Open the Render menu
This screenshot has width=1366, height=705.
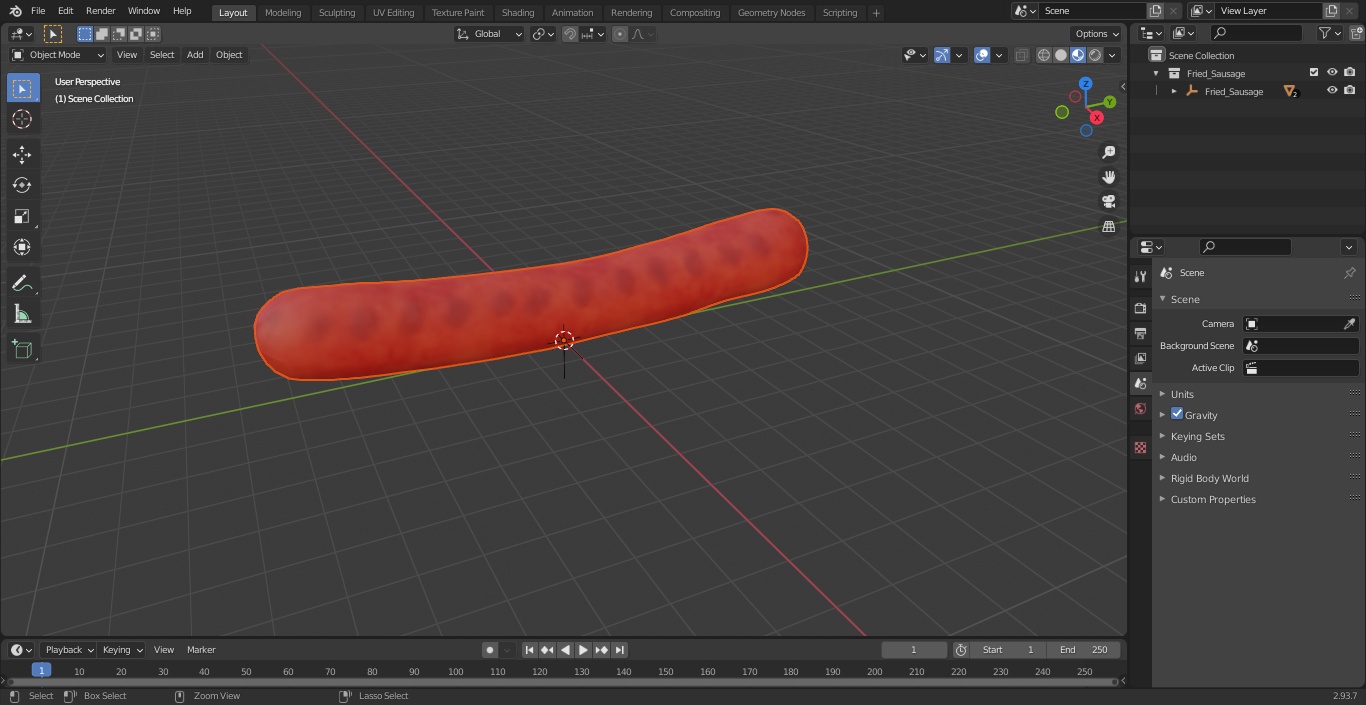tap(100, 11)
